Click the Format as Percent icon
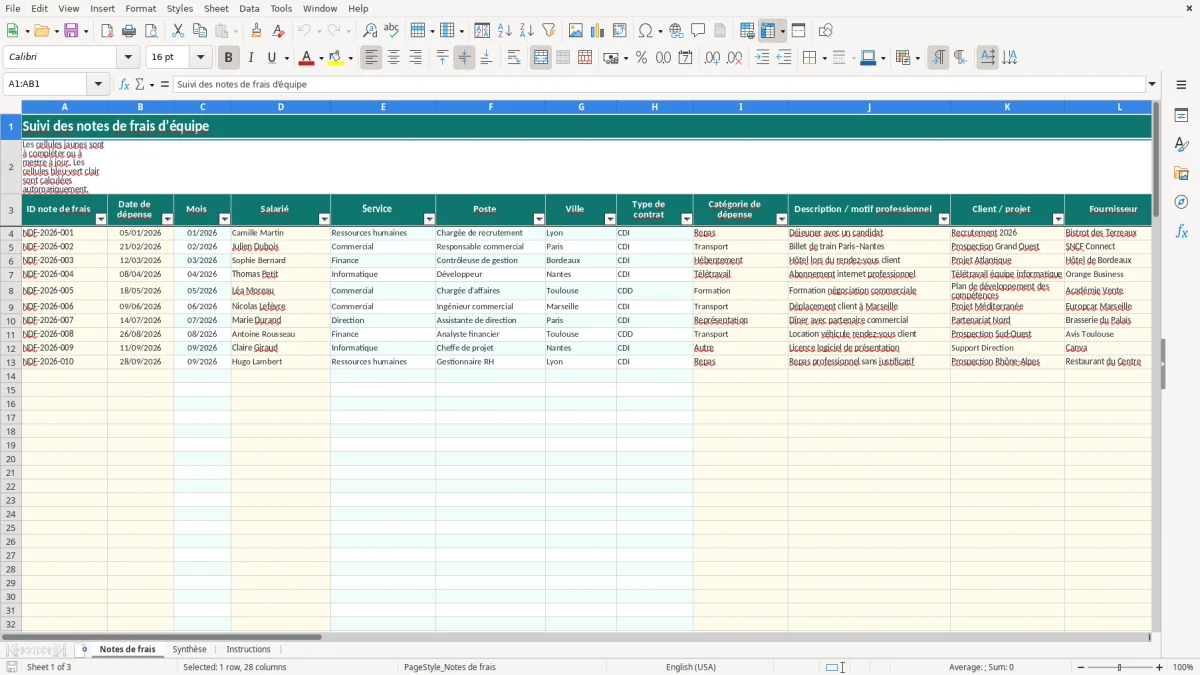This screenshot has width=1200, height=675. (641, 58)
